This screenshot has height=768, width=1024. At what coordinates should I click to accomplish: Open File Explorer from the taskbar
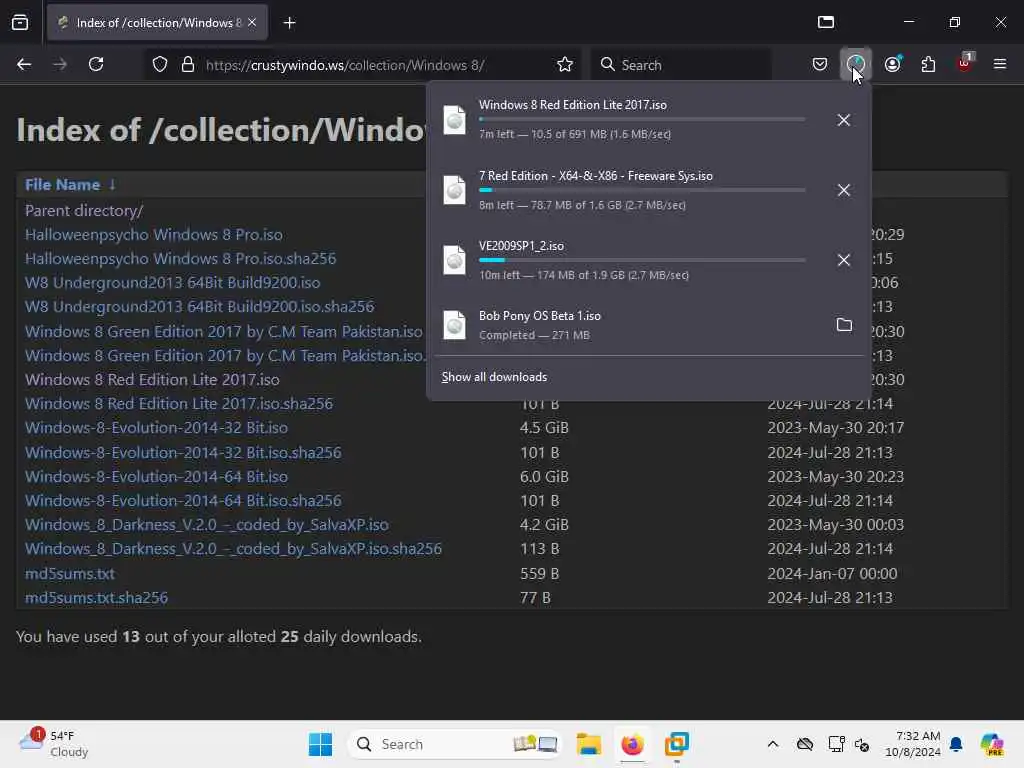click(x=588, y=744)
